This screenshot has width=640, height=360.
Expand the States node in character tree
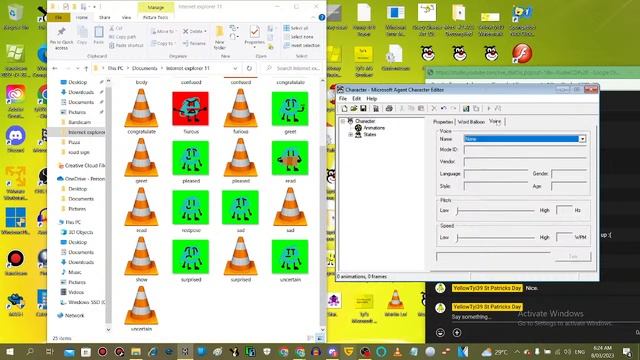pyautogui.click(x=350, y=134)
